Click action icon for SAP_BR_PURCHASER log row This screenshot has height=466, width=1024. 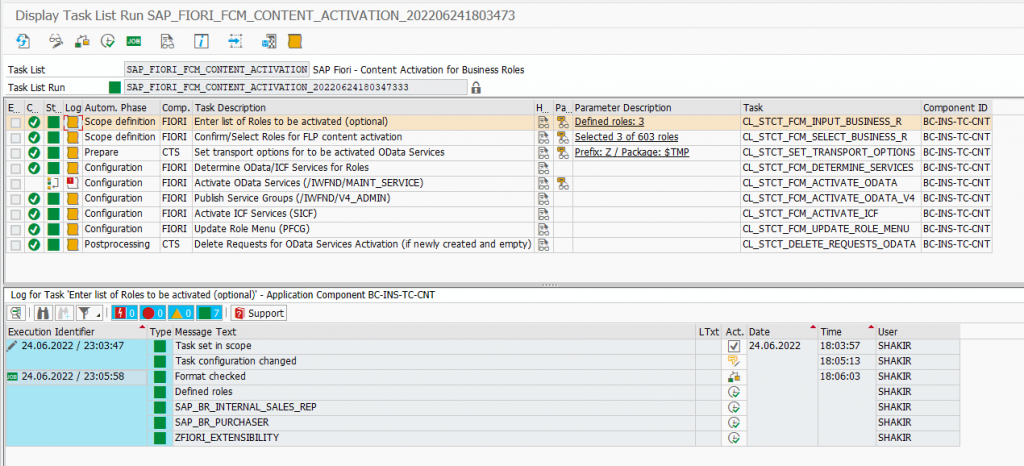tap(734, 422)
